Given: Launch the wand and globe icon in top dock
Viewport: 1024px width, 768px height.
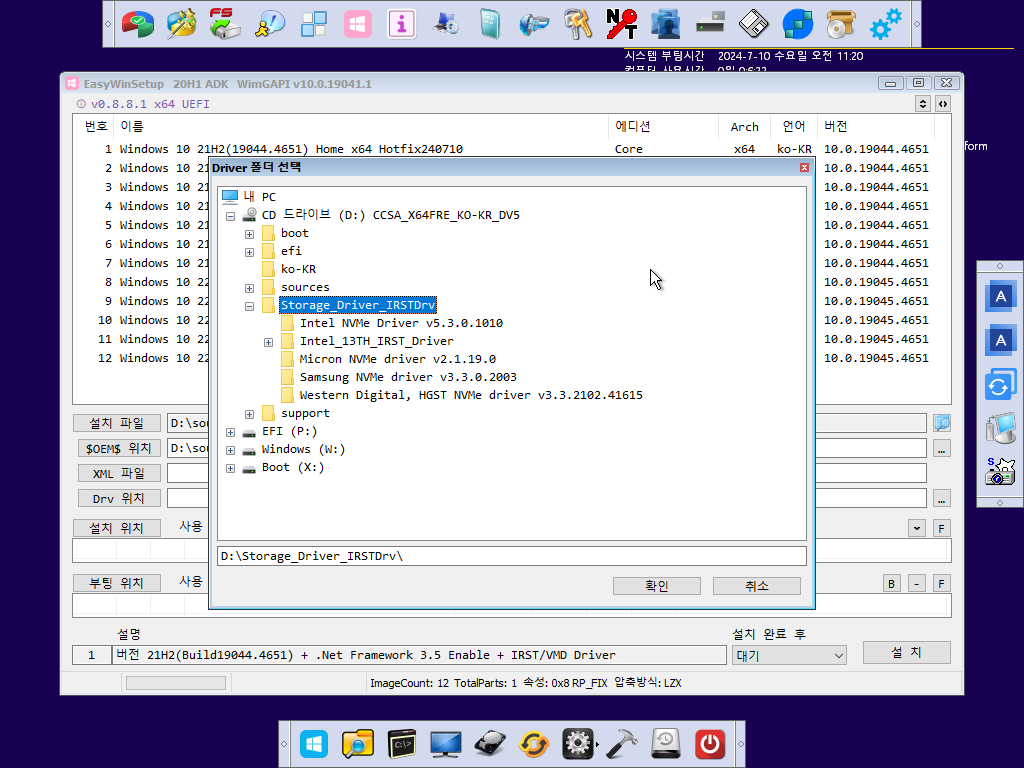Looking at the screenshot, I should (181, 25).
